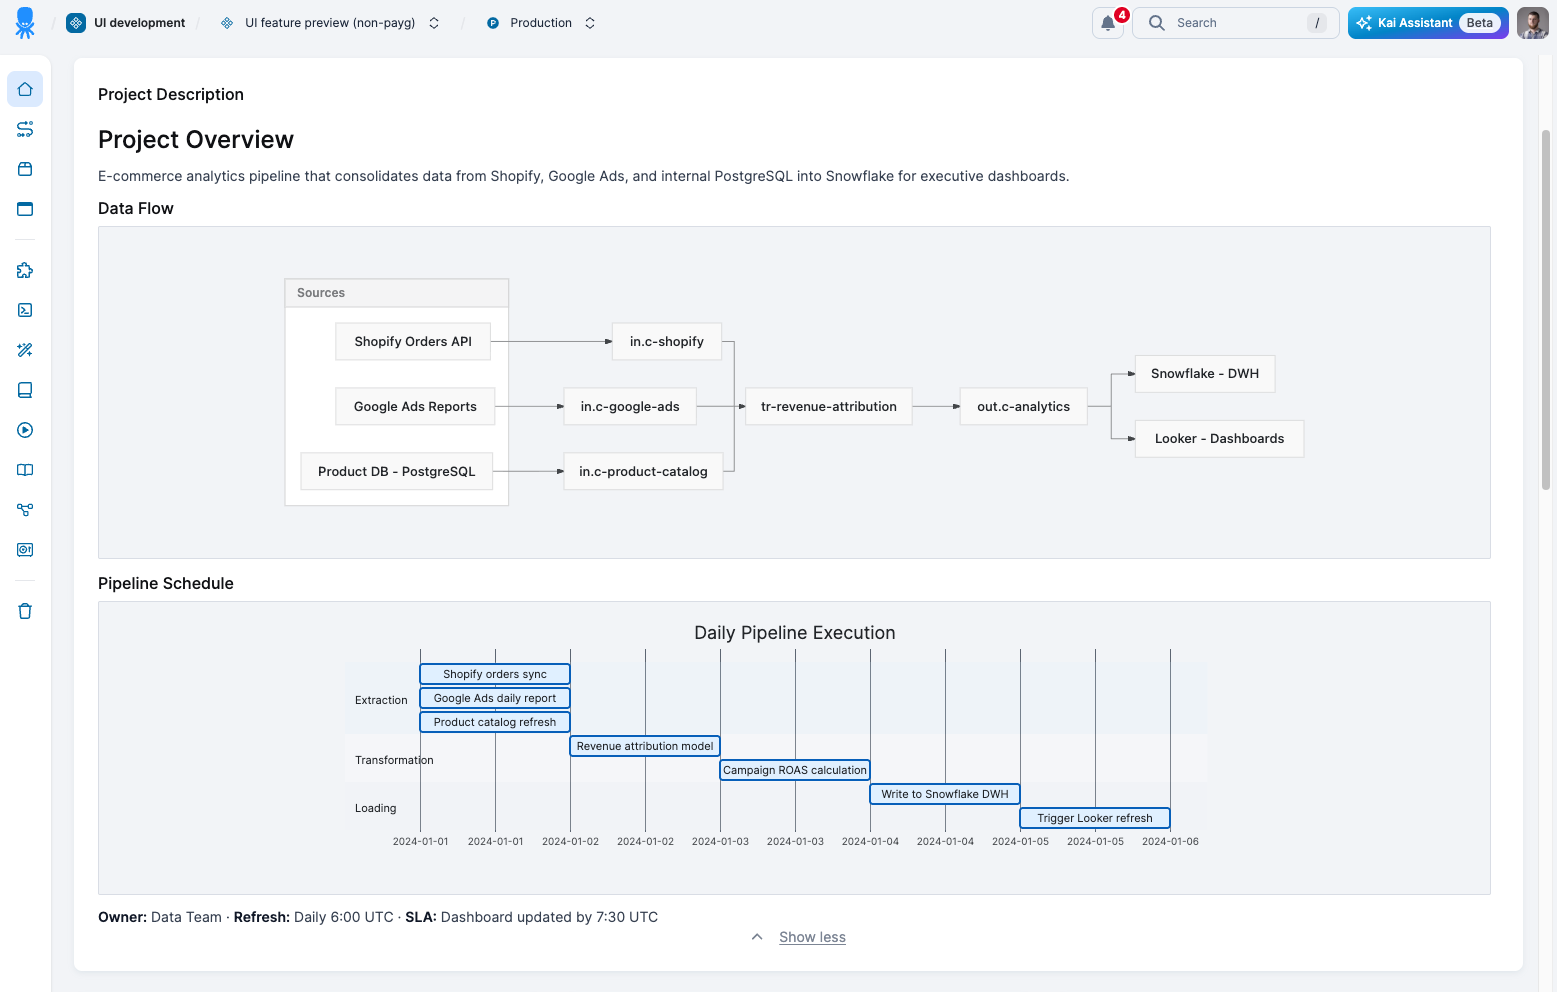Click the Shopify Orders API node
The width and height of the screenshot is (1557, 992).
coord(413,341)
